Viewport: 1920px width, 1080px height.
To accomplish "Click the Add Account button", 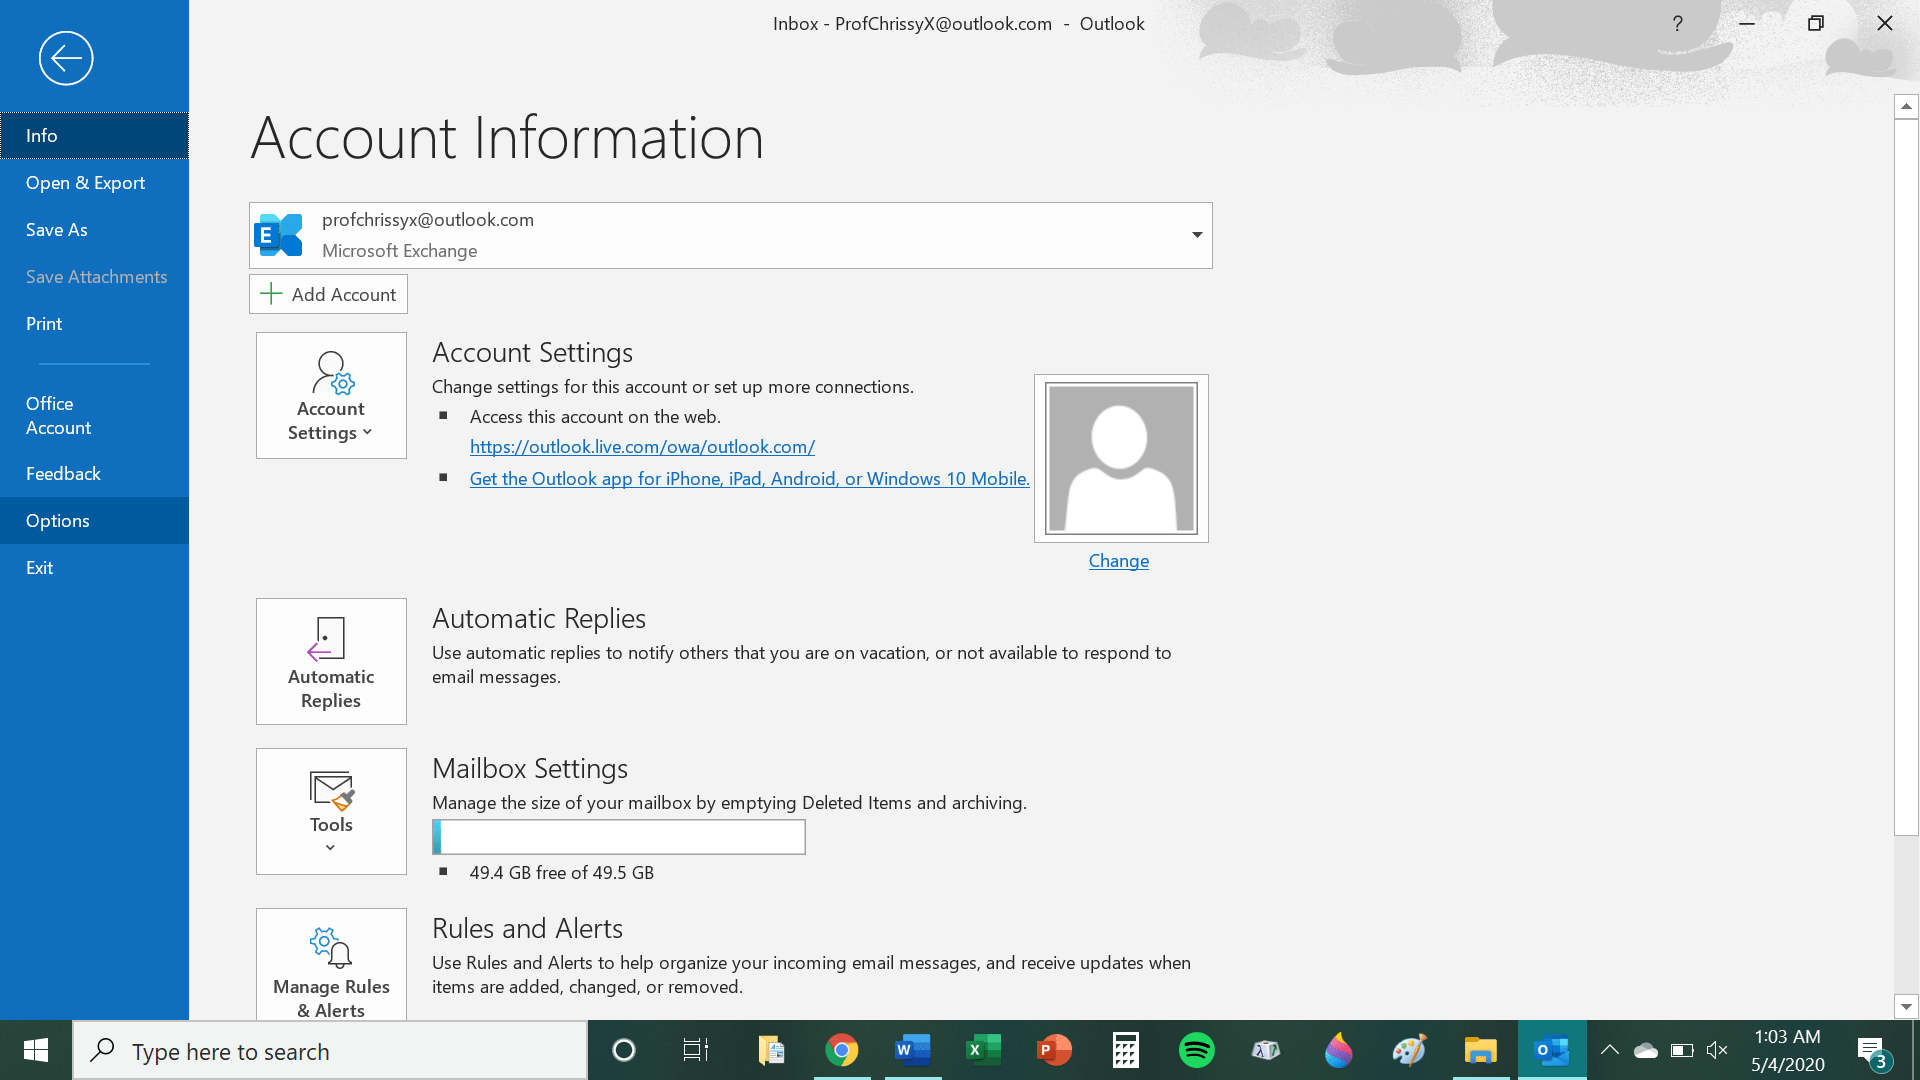I will pos(328,294).
